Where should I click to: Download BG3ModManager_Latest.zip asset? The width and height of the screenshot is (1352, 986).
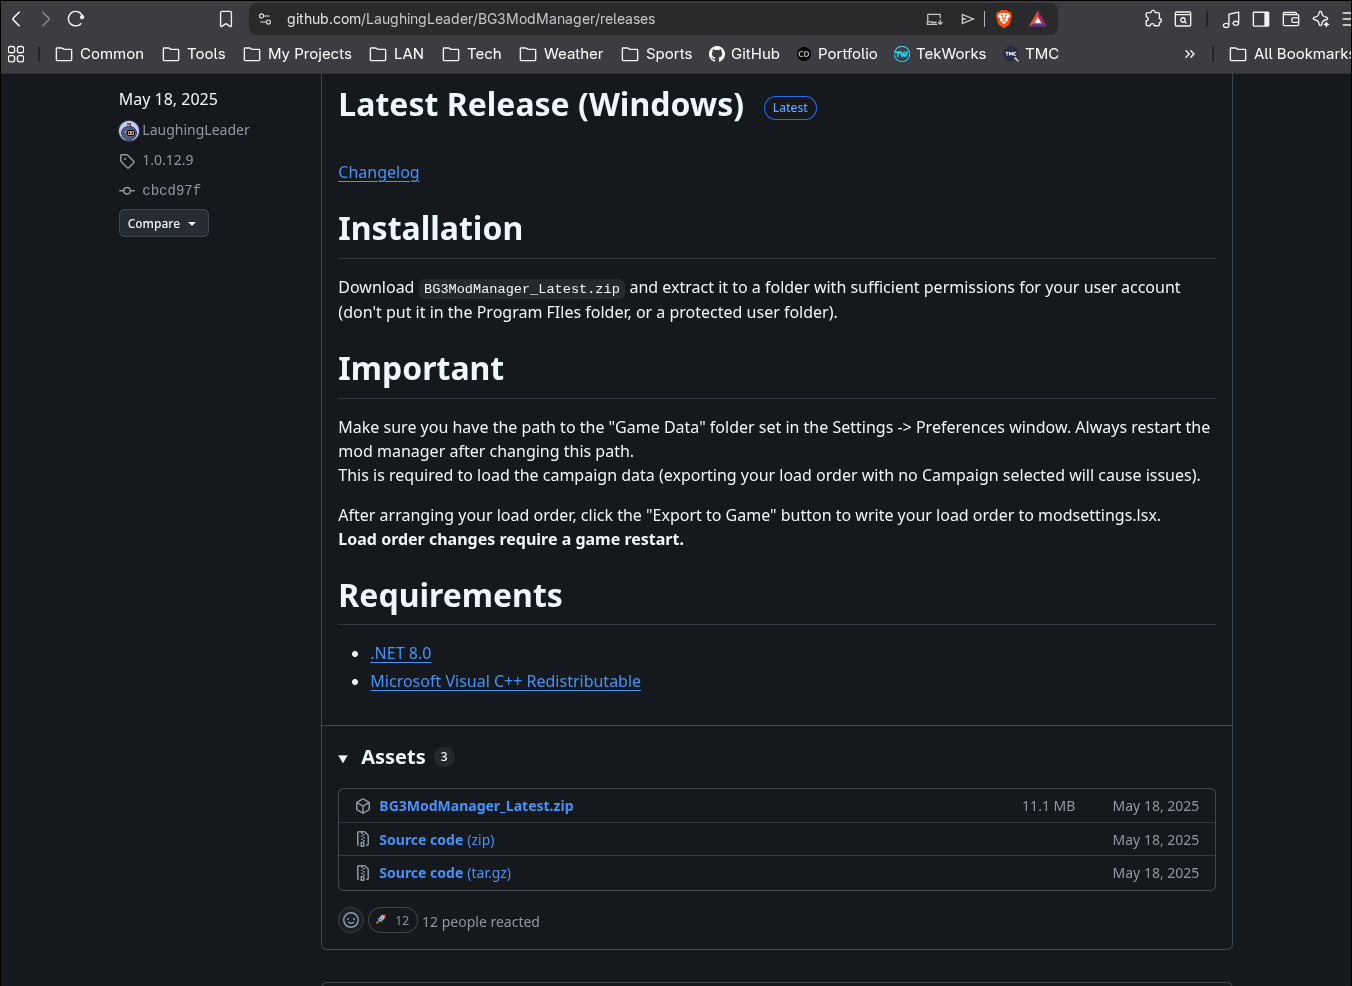pyautogui.click(x=476, y=806)
